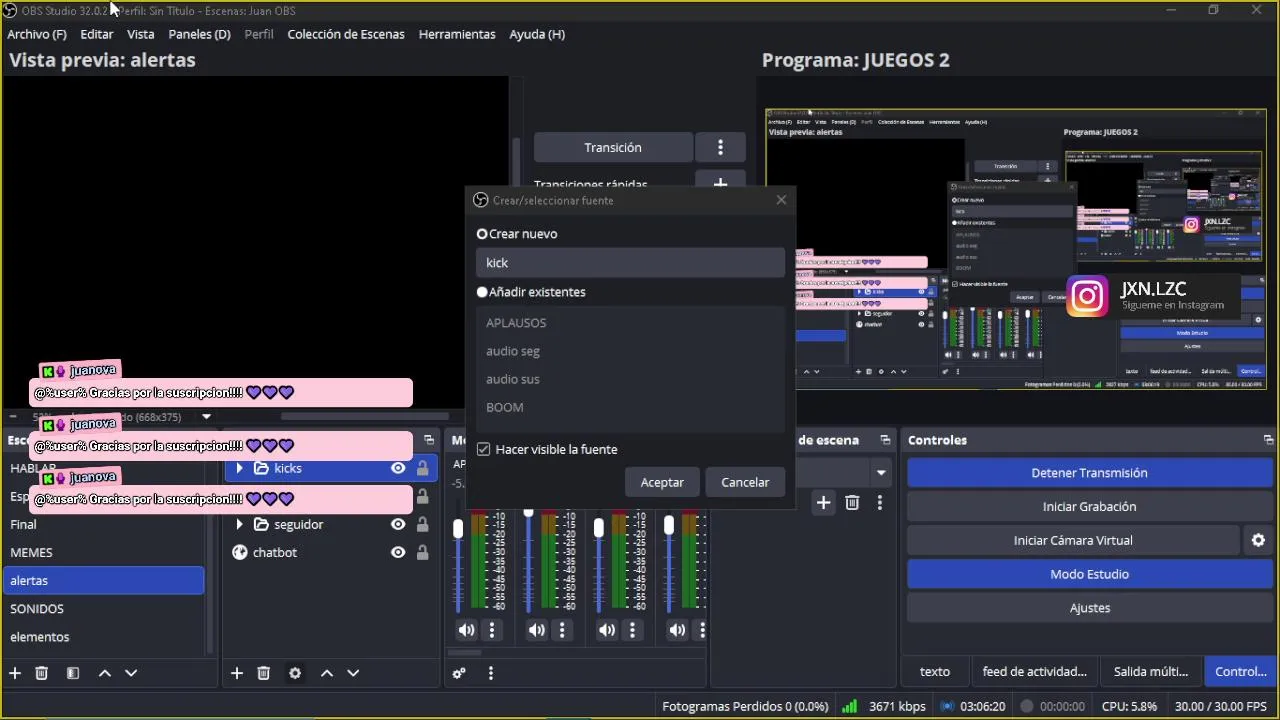Open advanced audio properties gears icon
The width and height of the screenshot is (1280, 720).
pyautogui.click(x=459, y=673)
